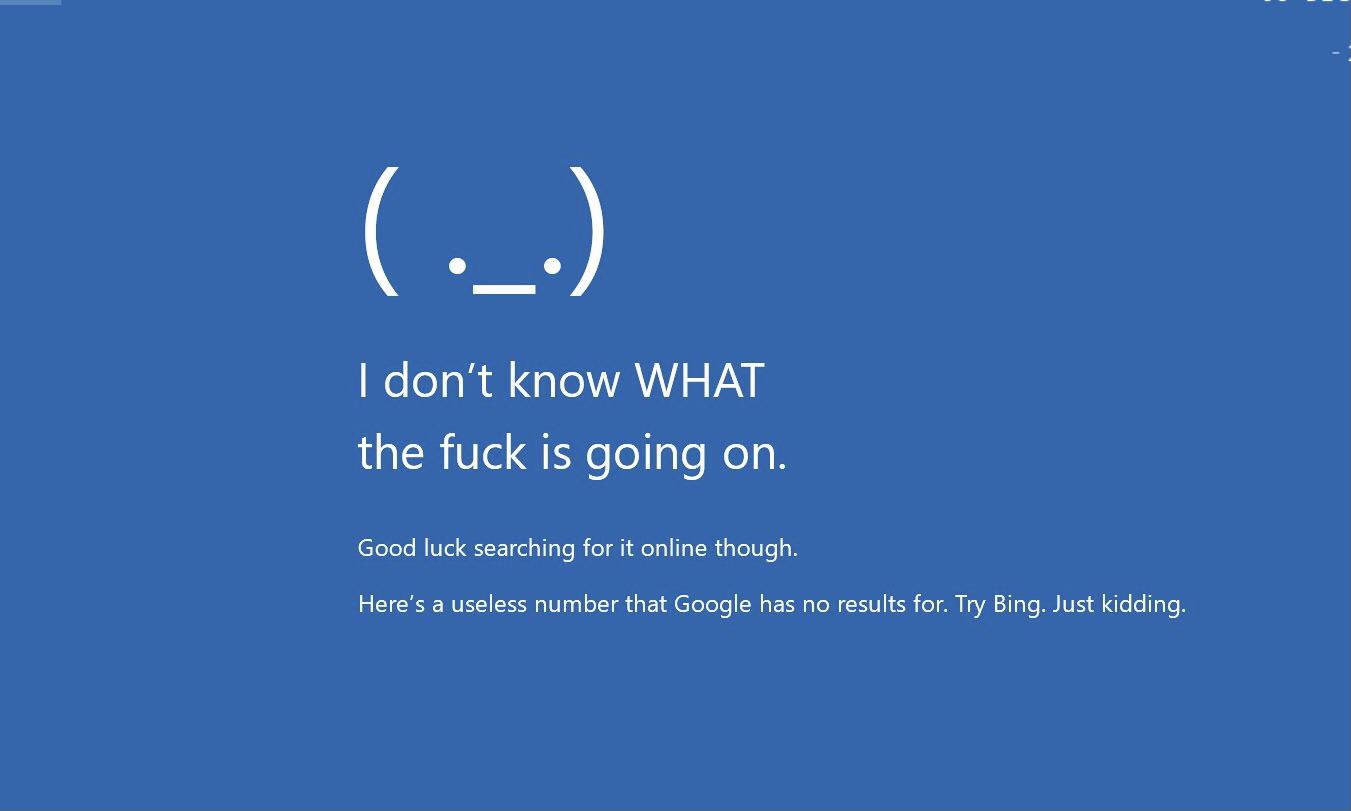Viewport: 1351px width, 811px height.
Task: Click the word "know" in the heading
Action: 564,380
